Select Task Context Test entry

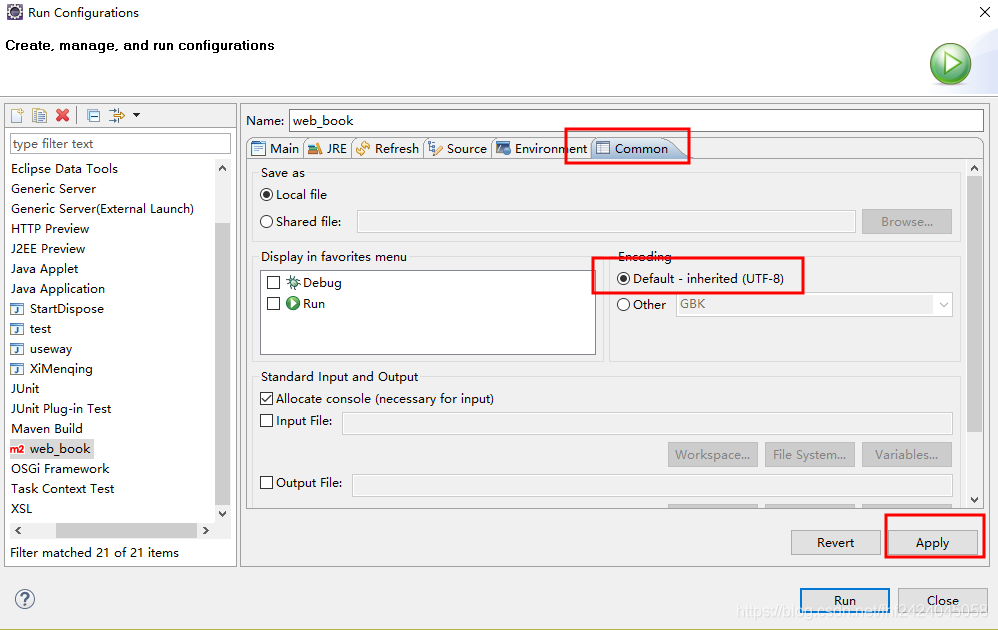tap(62, 489)
